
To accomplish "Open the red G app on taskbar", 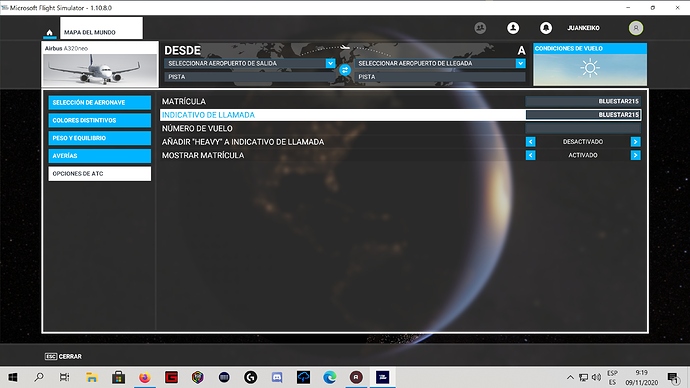I will point(171,377).
